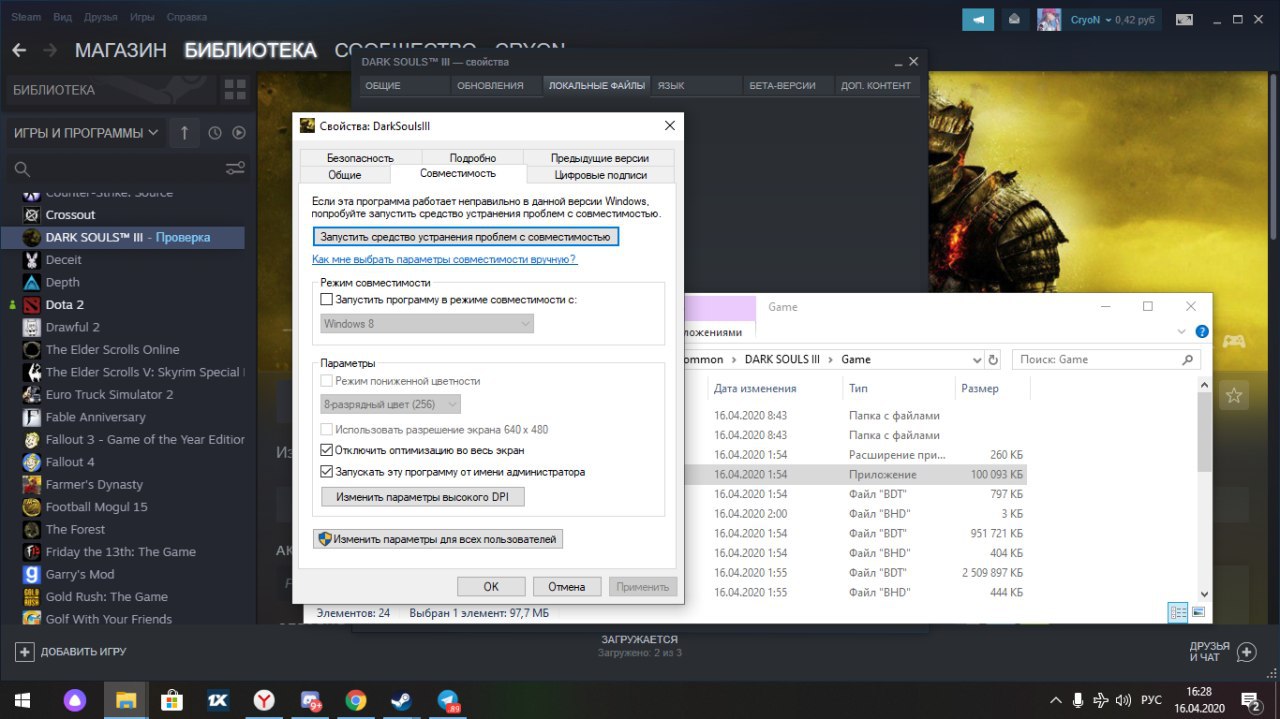Open ОБНОВЛЕНИЯ tab in Steam properties window
1280x719 pixels.
pos(490,86)
